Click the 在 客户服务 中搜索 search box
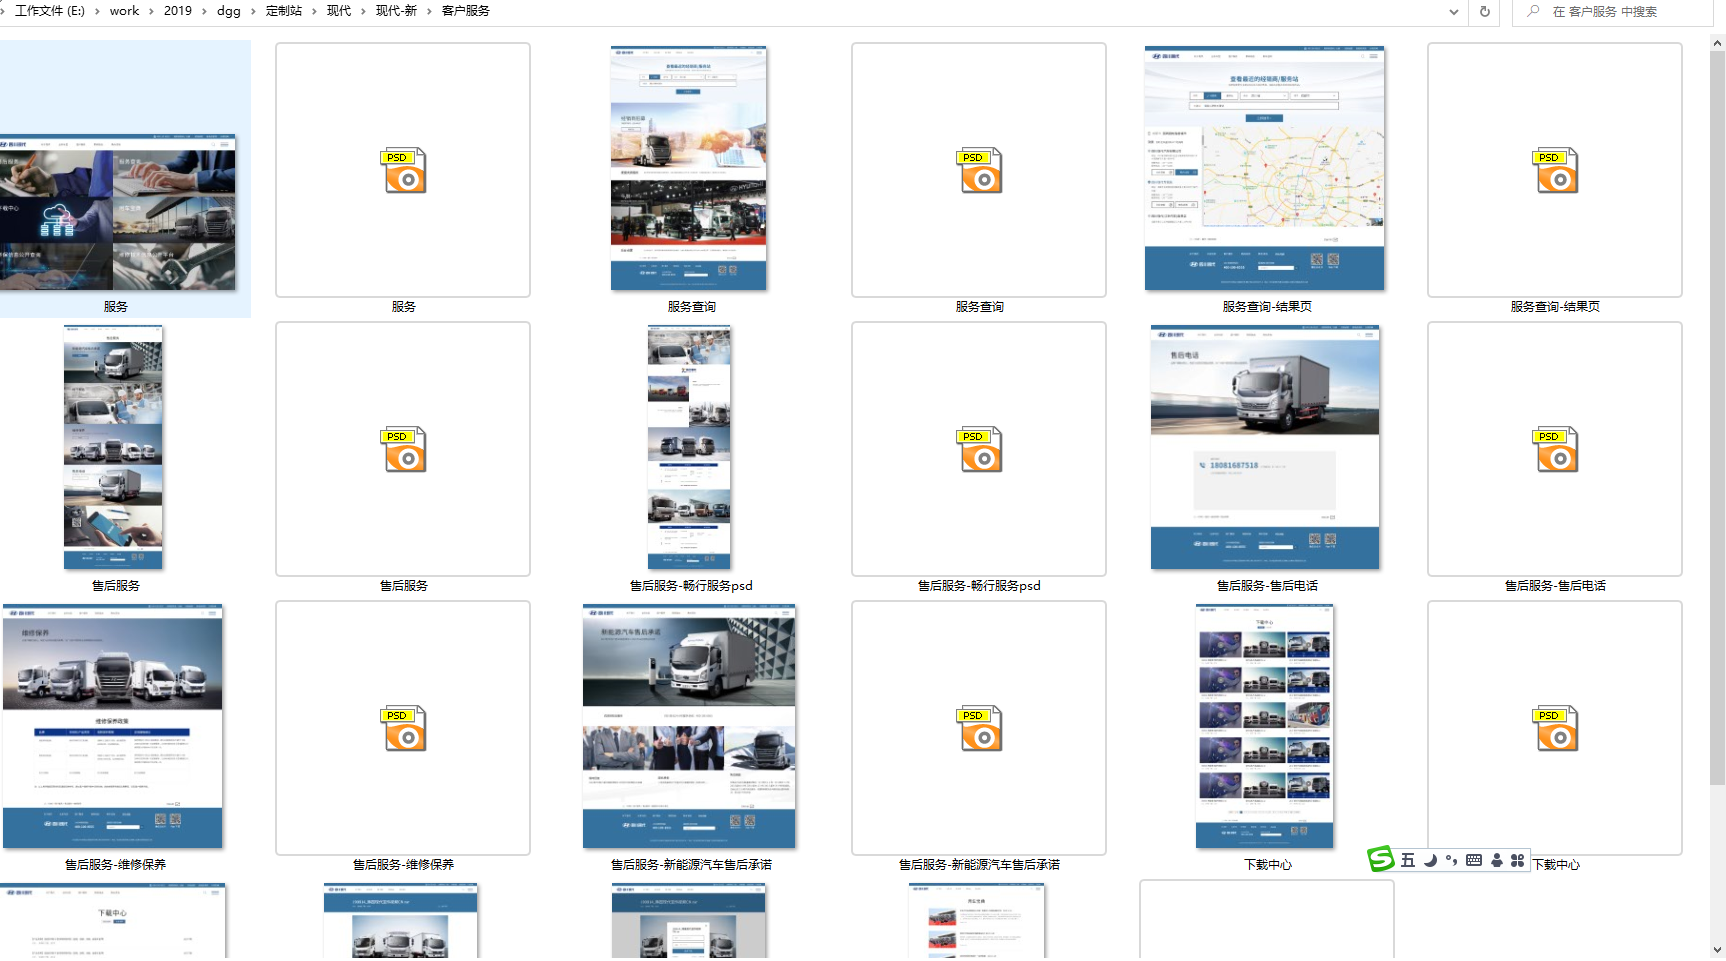The width and height of the screenshot is (1726, 961). point(1620,12)
